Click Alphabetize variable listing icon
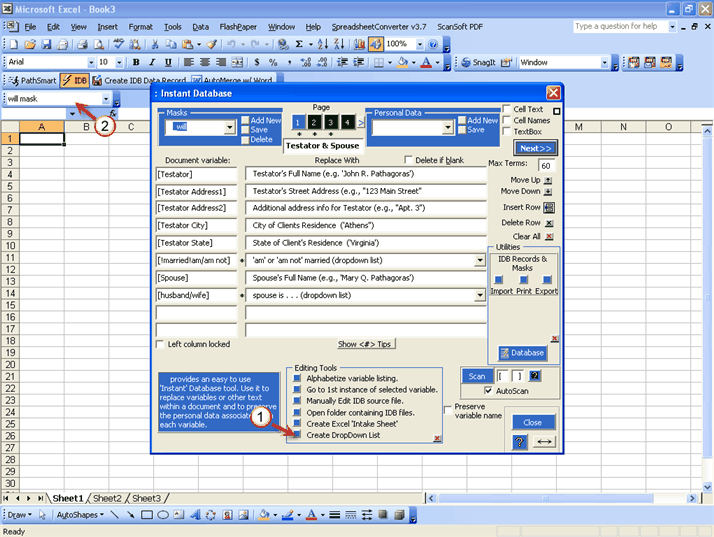Image resolution: width=714 pixels, height=537 pixels. click(x=297, y=378)
